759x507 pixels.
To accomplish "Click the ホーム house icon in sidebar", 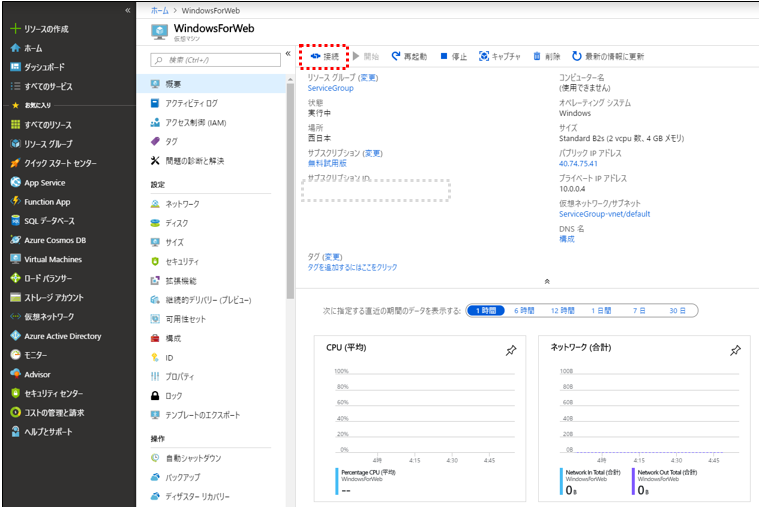I will (15, 48).
